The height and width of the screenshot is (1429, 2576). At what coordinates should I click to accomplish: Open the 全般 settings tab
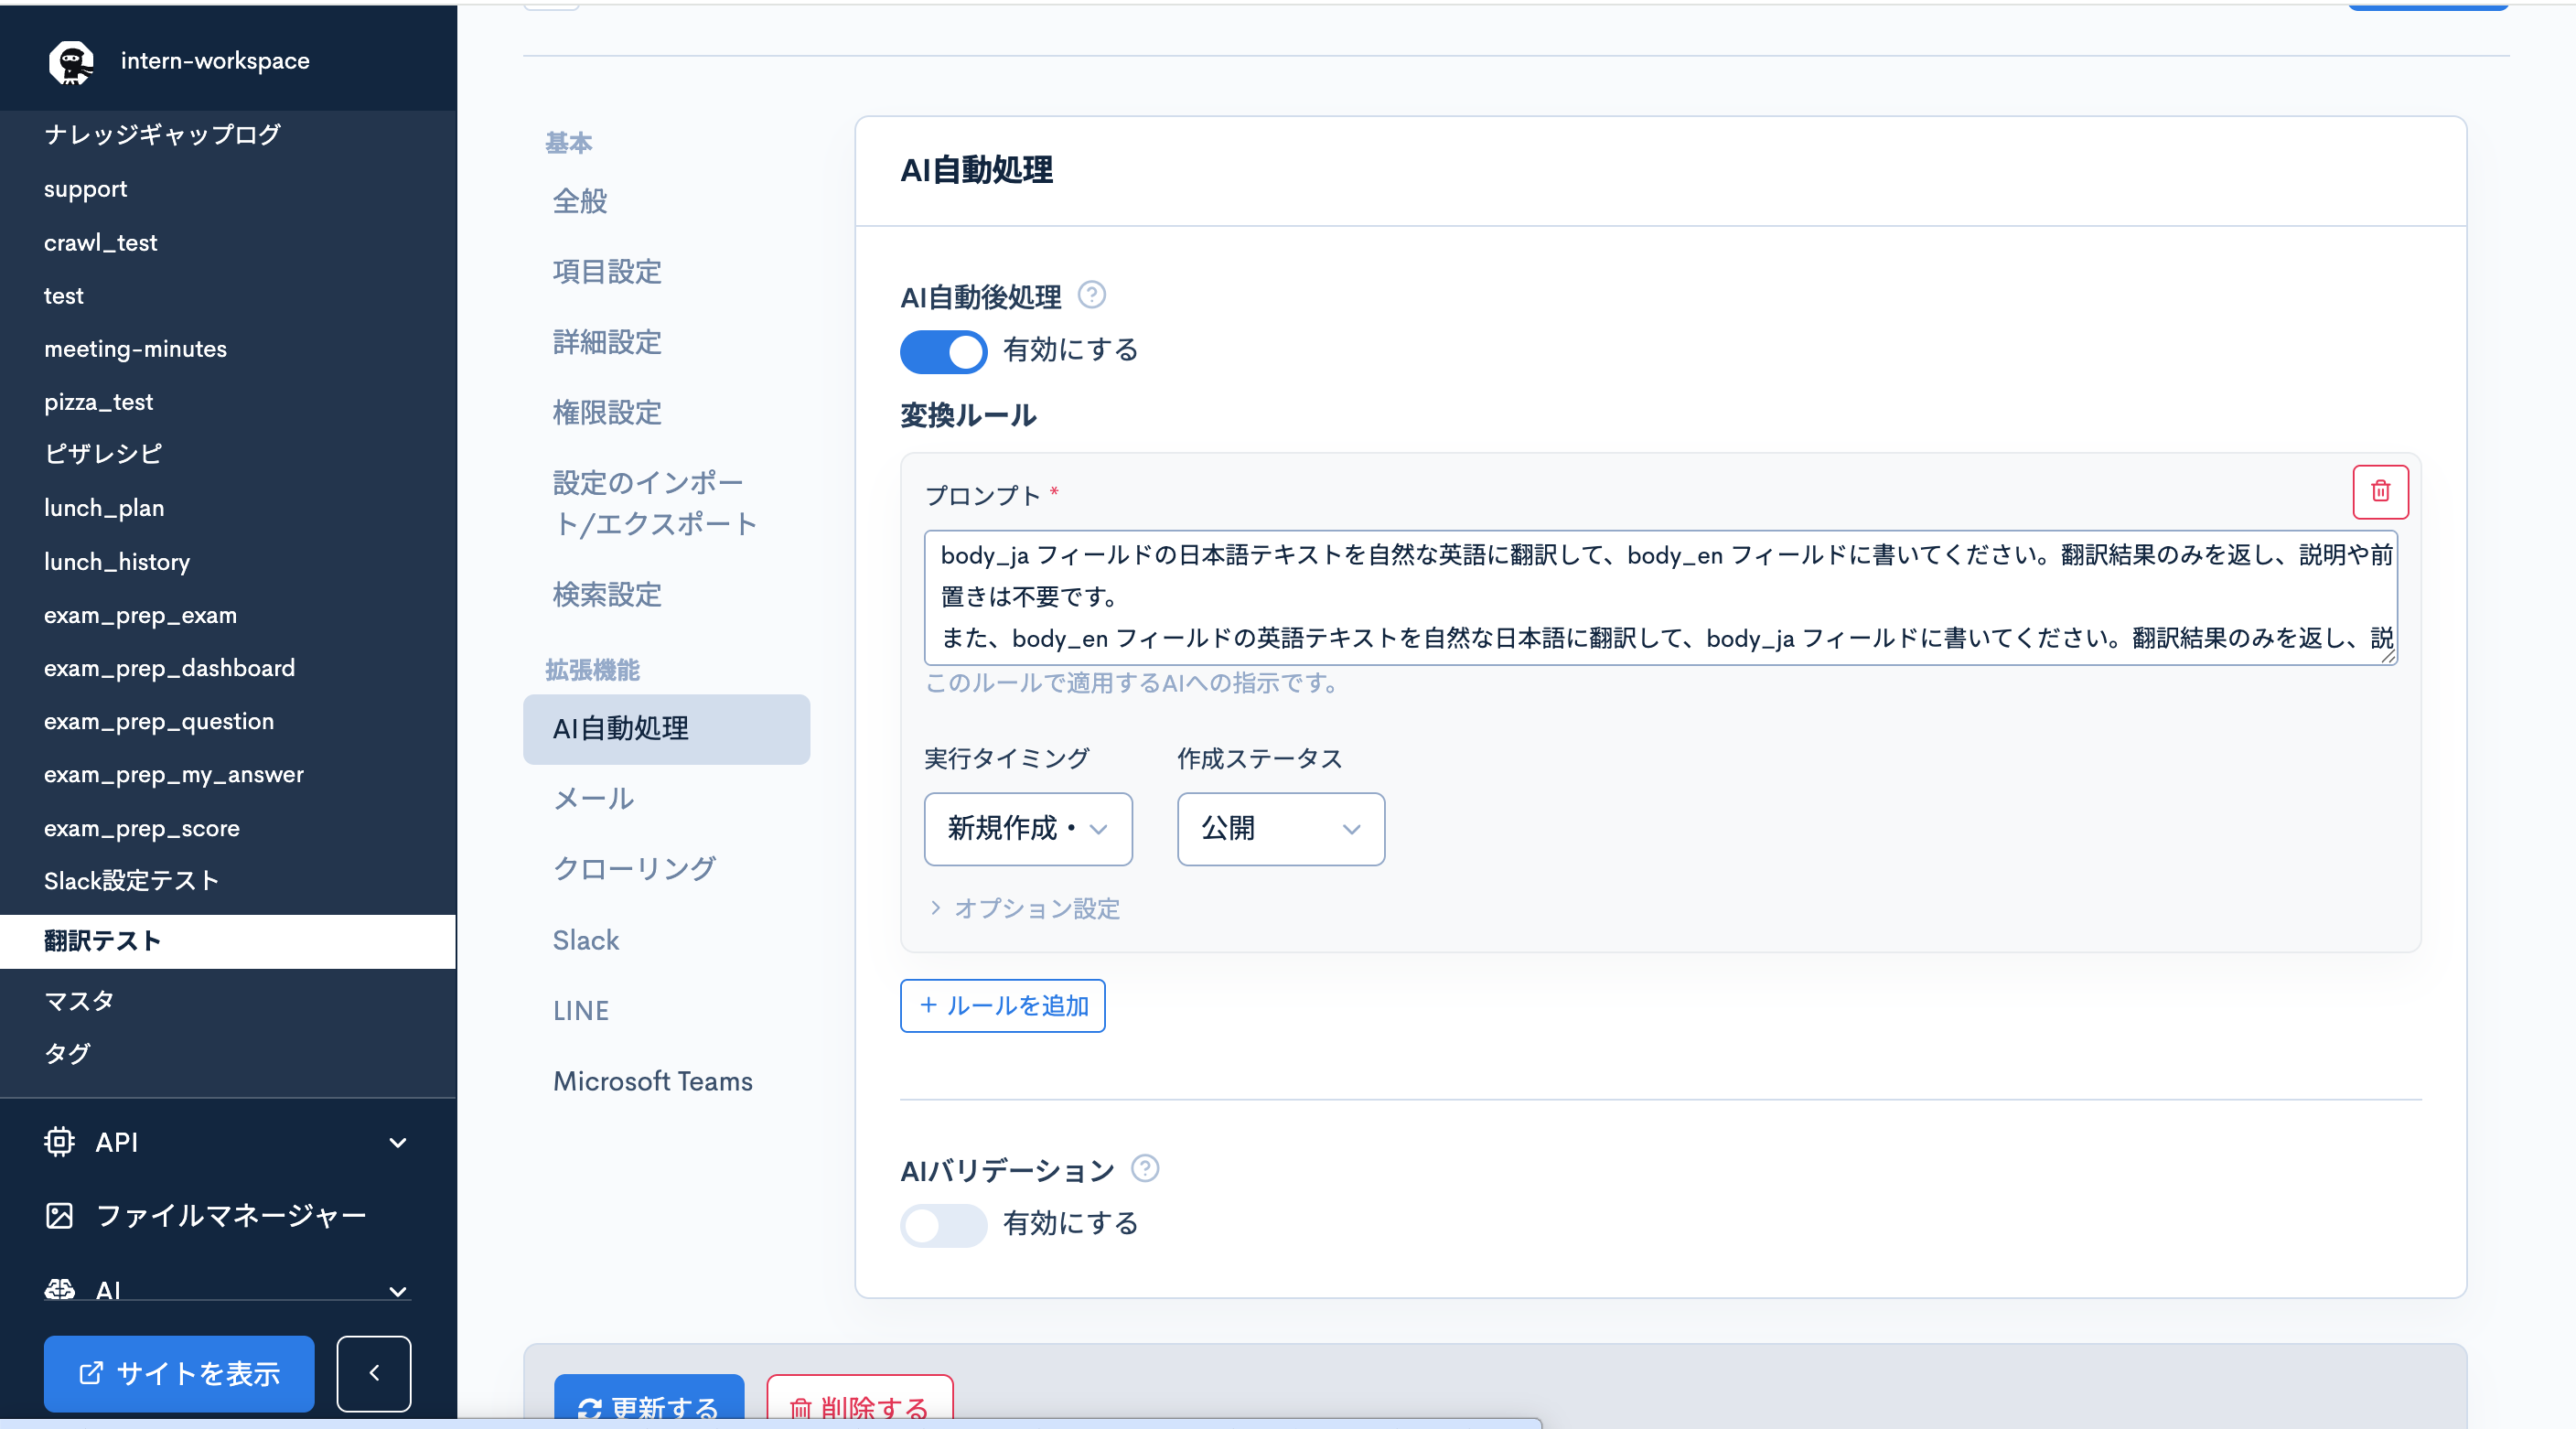[x=580, y=201]
